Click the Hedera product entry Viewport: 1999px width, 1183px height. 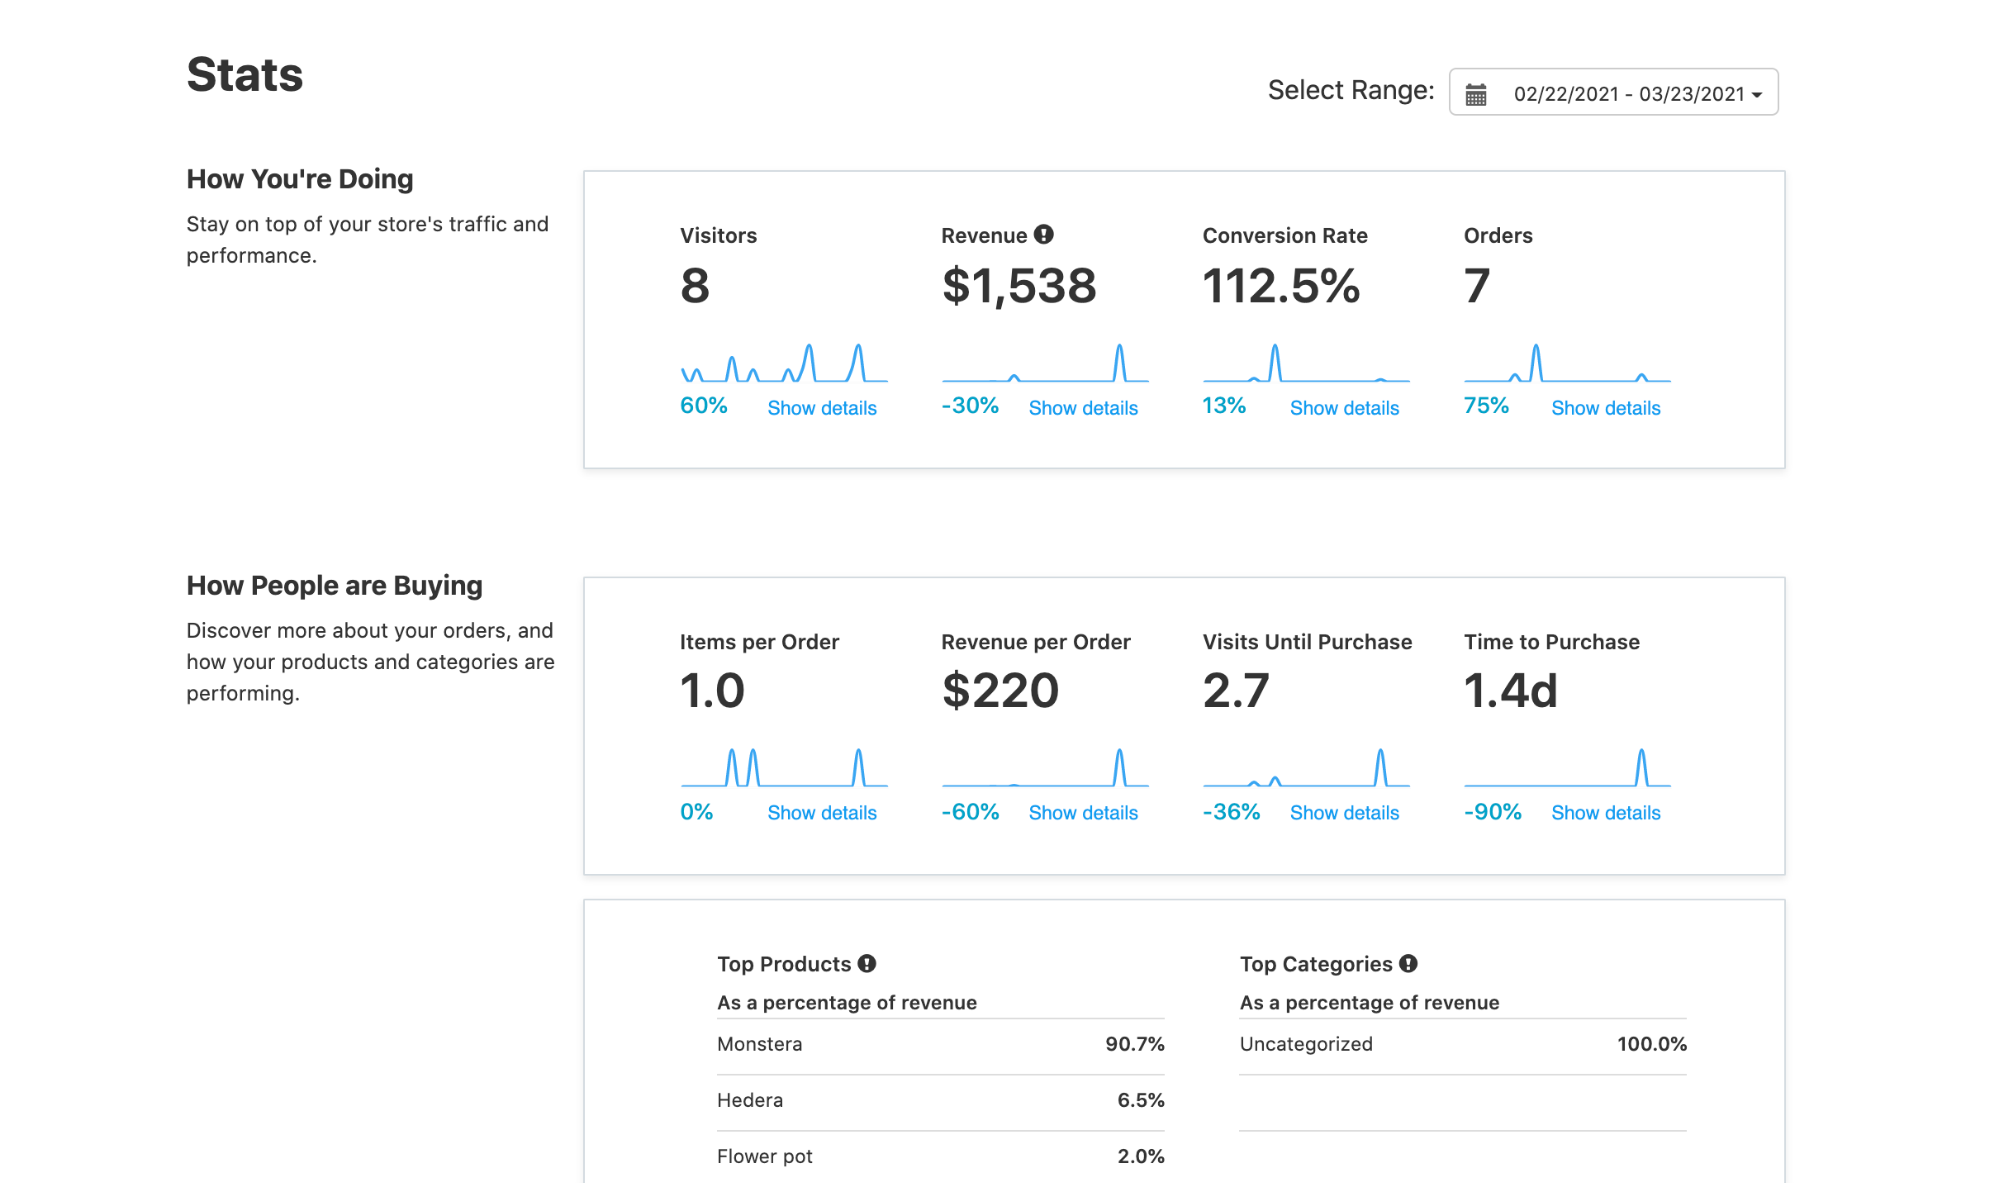tap(940, 1100)
